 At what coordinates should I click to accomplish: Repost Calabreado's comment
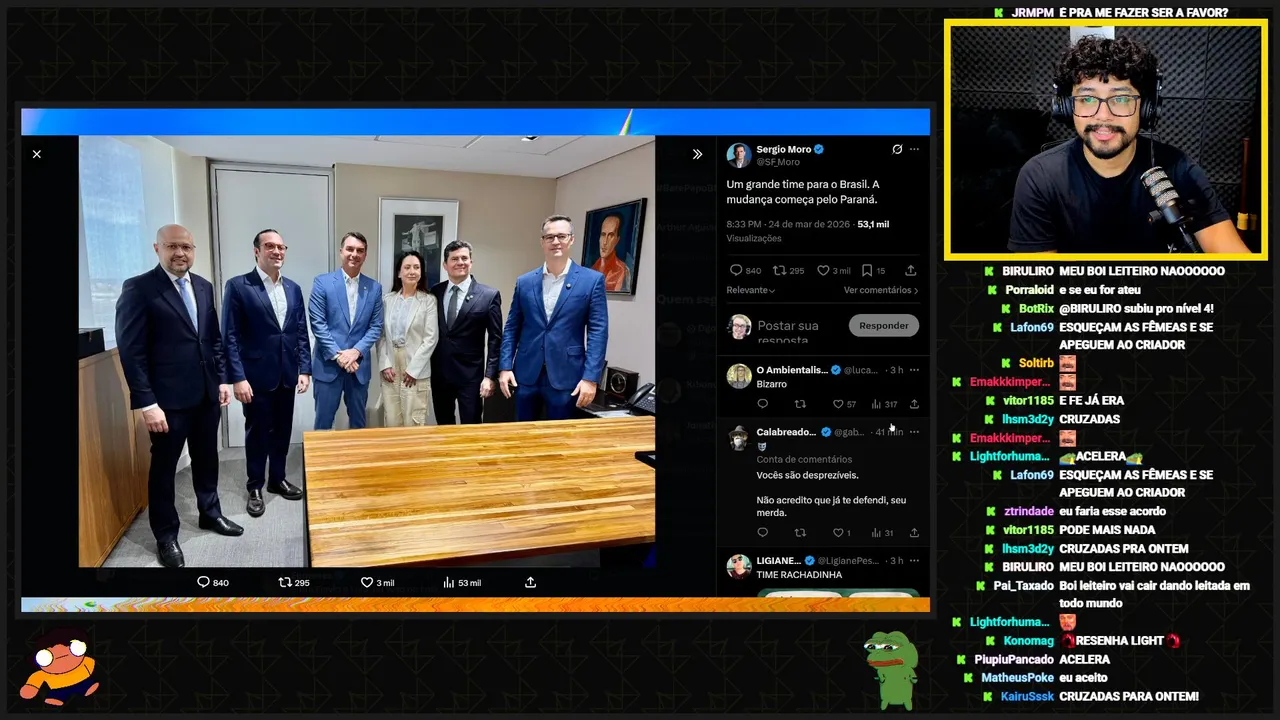(800, 533)
